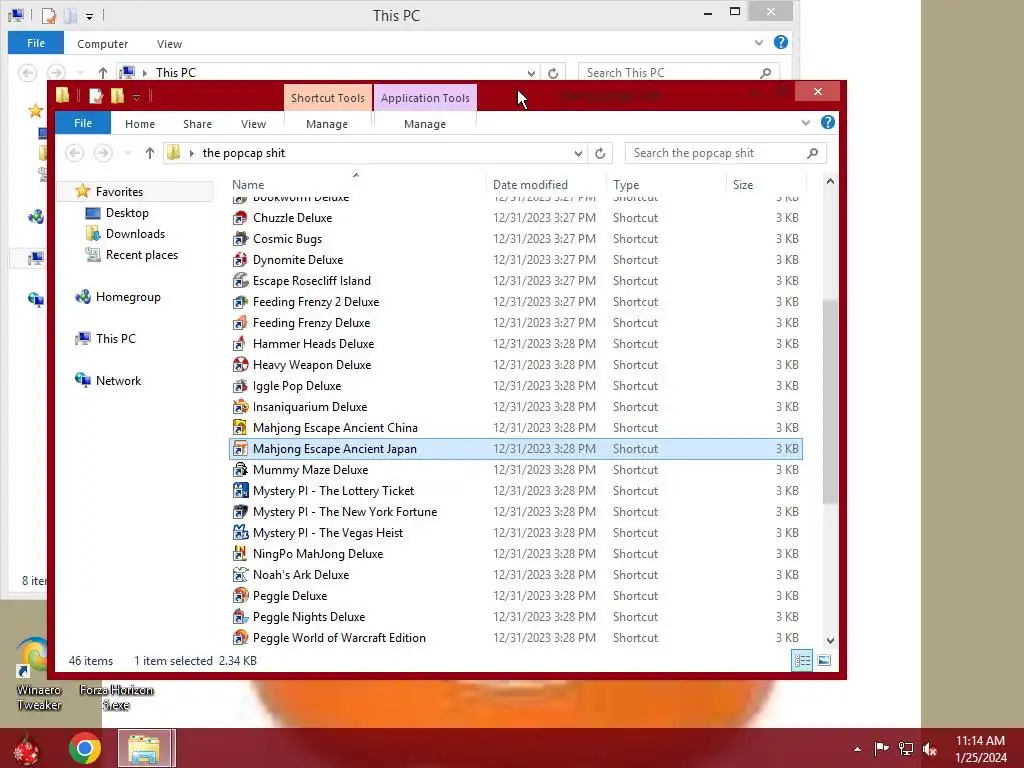Image resolution: width=1024 pixels, height=768 pixels.
Task: Click the Peggle Deluxe icon
Action: click(x=240, y=596)
